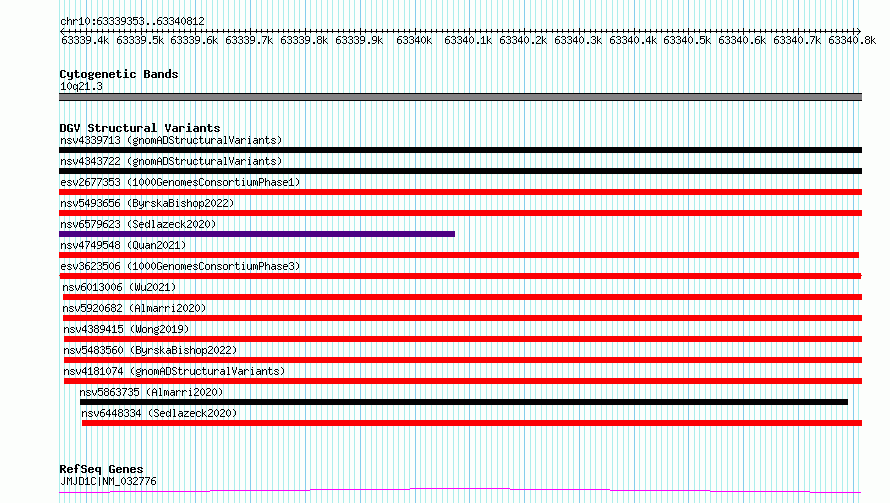Click the 63339.5k ruler tick label
This screenshot has height=503, width=890.
pos(140,40)
